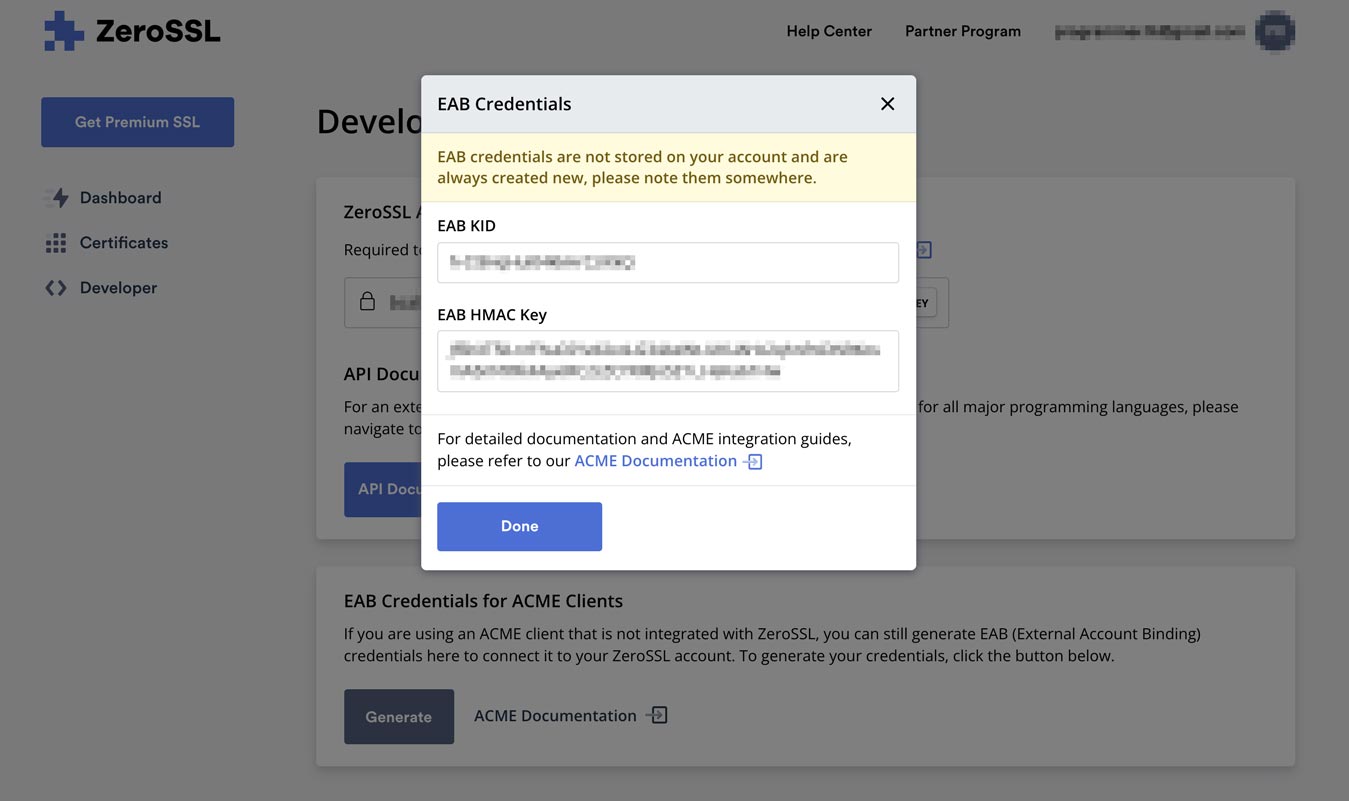Viewport: 1349px width, 801px height.
Task: Click the Developer code brackets icon
Action: click(56, 288)
